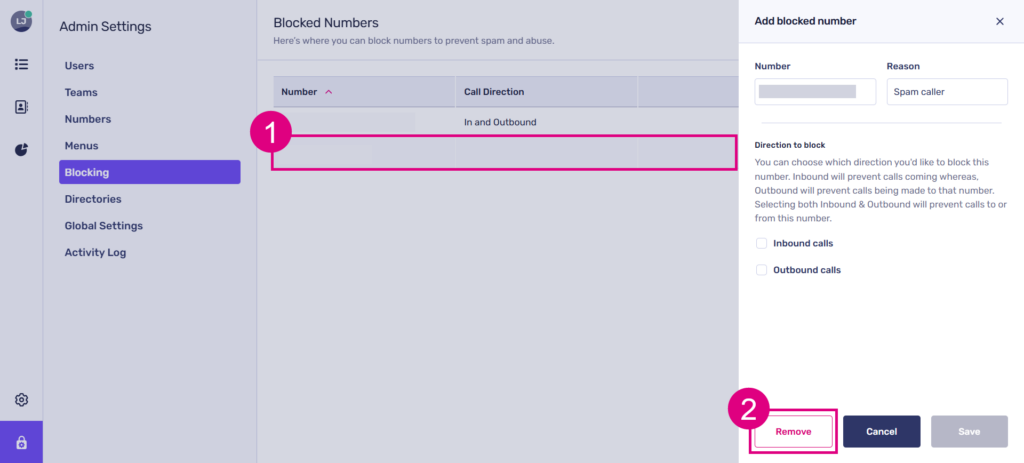The height and width of the screenshot is (463, 1024).
Task: Enable the Inbound calls checkbox
Action: 762,243
